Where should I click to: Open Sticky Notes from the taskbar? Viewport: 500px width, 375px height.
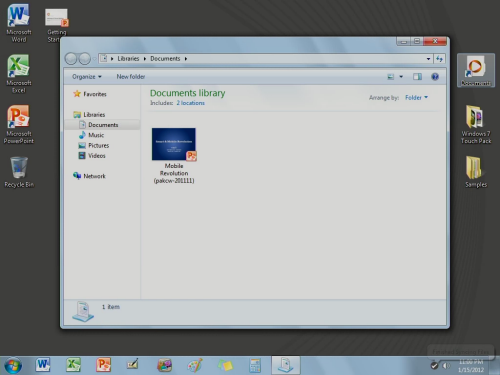pos(225,365)
